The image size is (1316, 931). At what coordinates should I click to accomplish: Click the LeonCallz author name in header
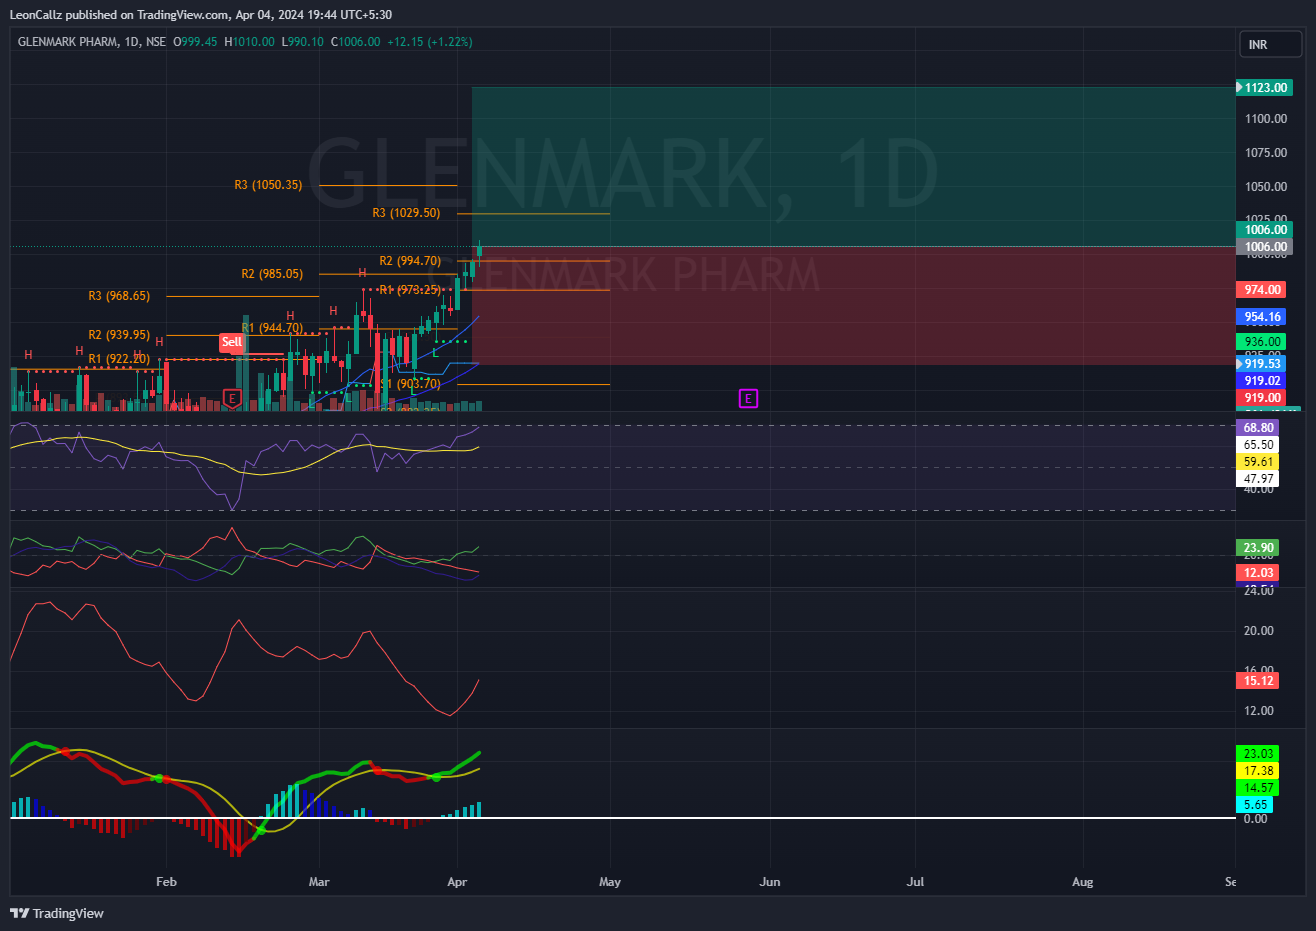coord(36,15)
